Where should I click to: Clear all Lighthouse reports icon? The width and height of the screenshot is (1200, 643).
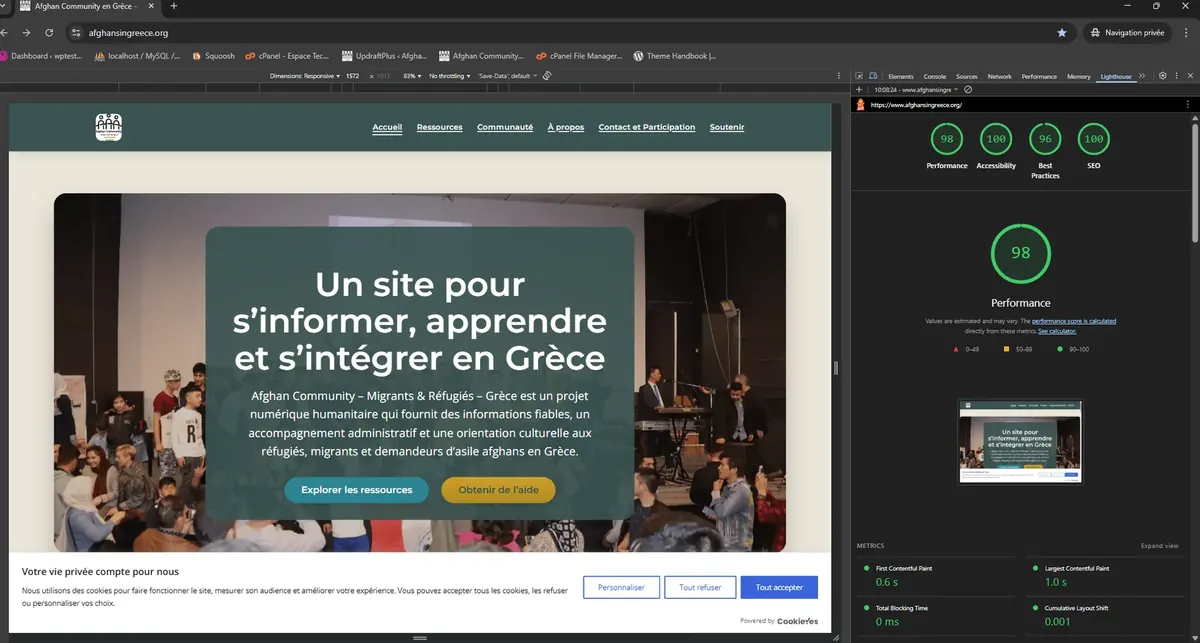(x=968, y=90)
